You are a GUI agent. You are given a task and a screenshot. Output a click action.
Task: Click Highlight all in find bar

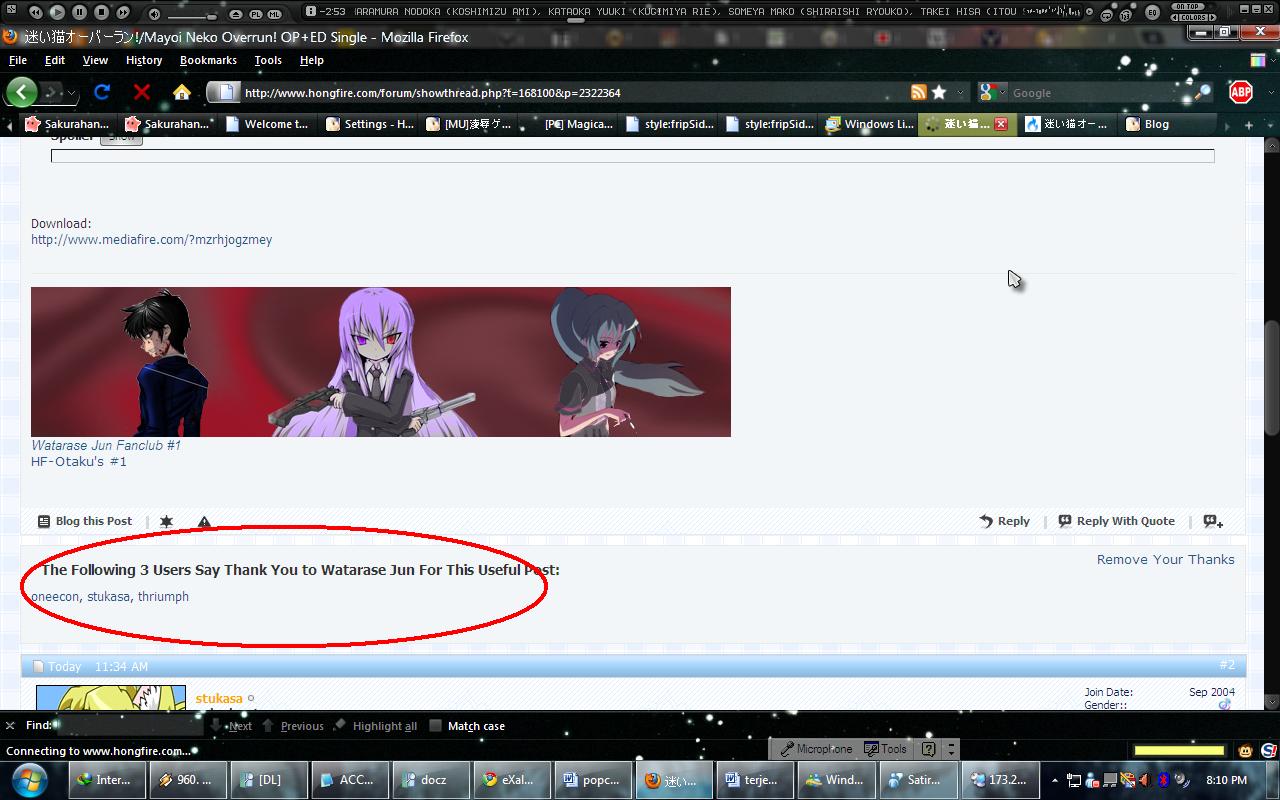click(x=375, y=726)
